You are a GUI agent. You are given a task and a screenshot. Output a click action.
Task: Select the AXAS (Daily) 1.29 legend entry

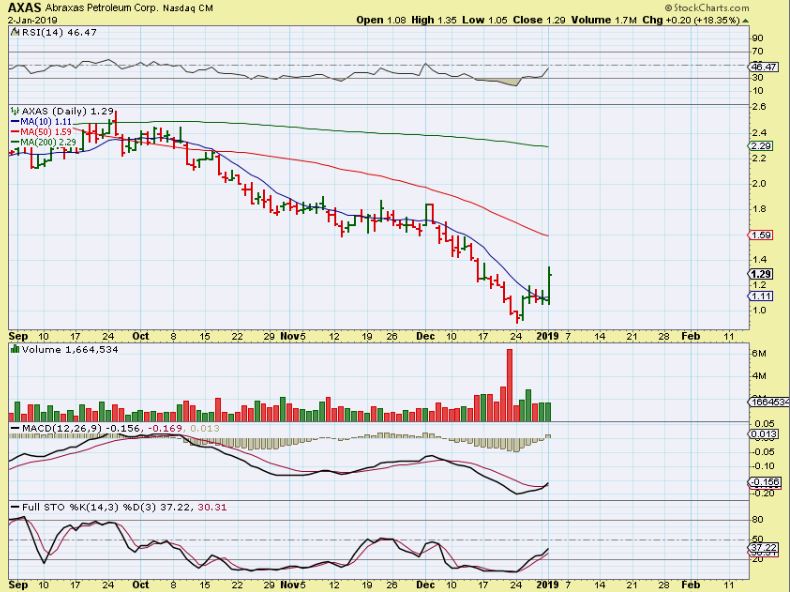[68, 111]
